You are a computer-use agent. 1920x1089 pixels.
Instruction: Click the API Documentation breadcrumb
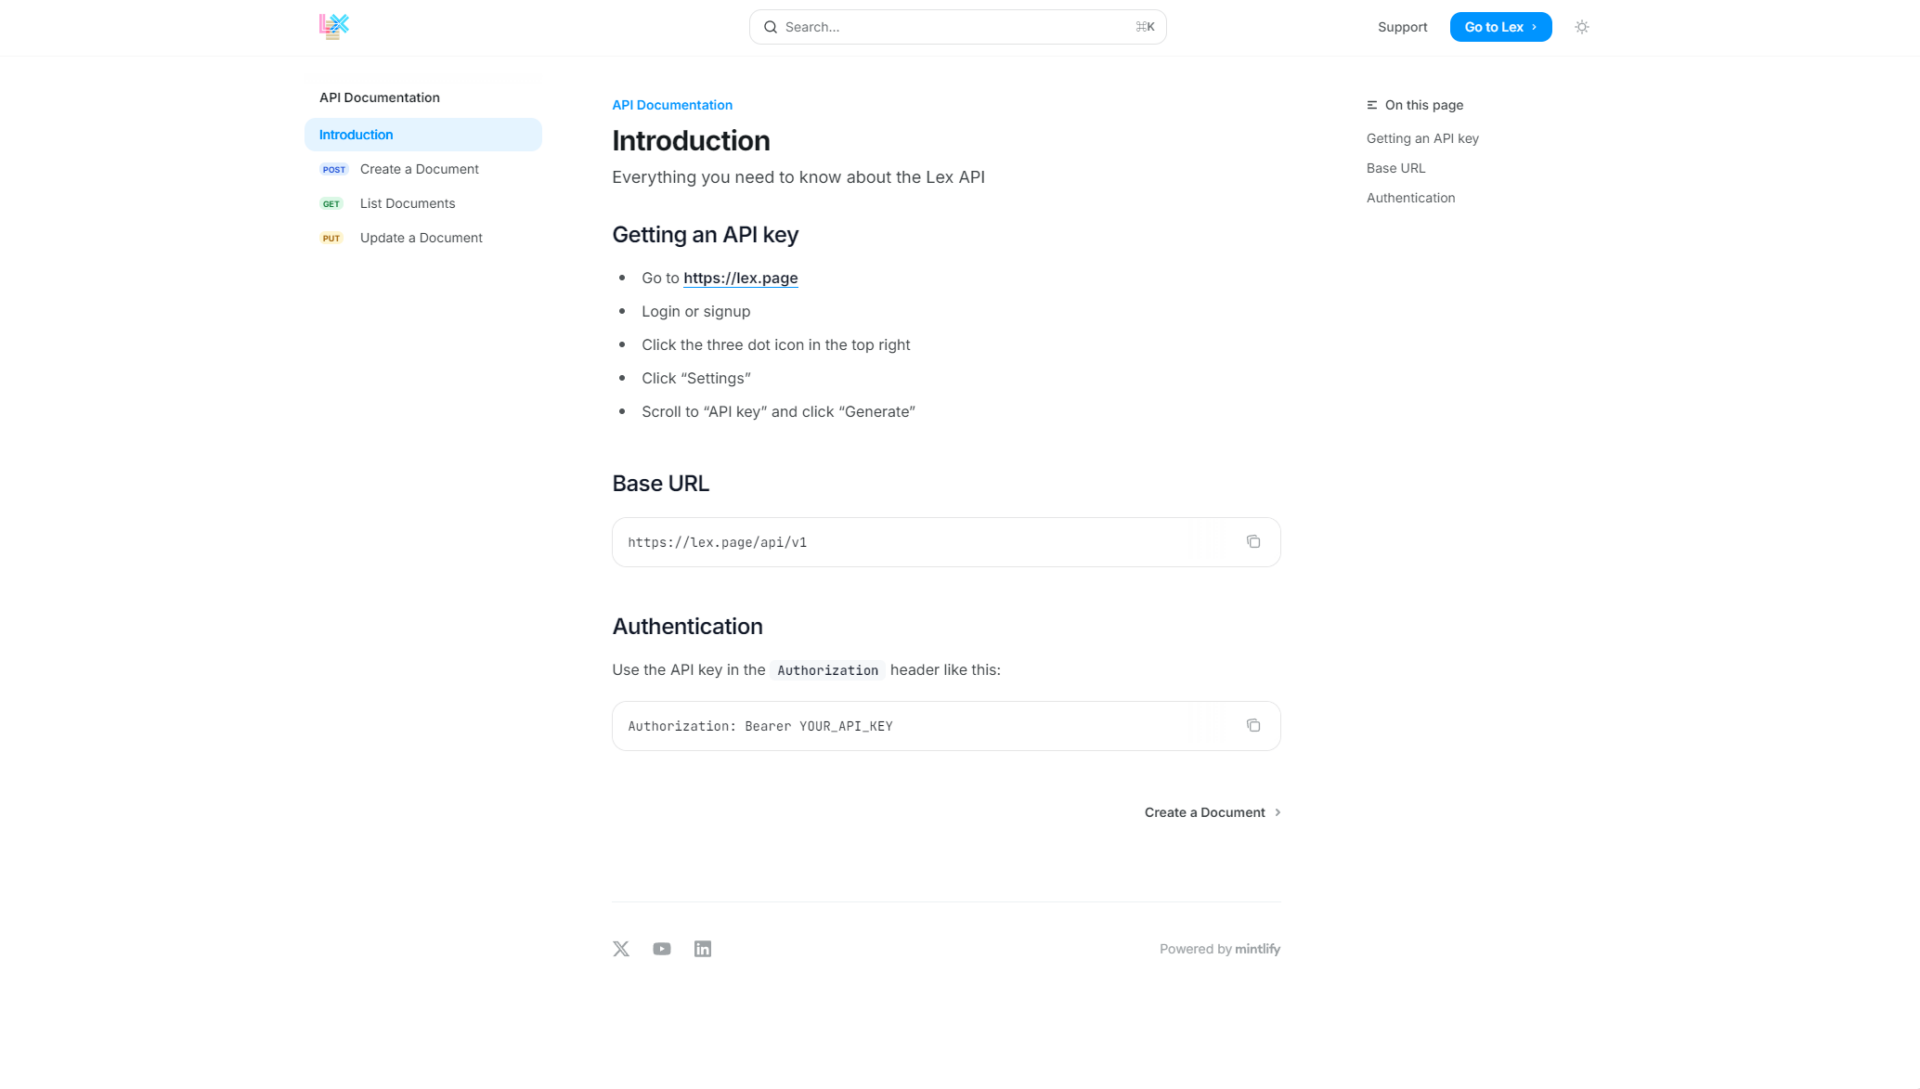tap(672, 105)
